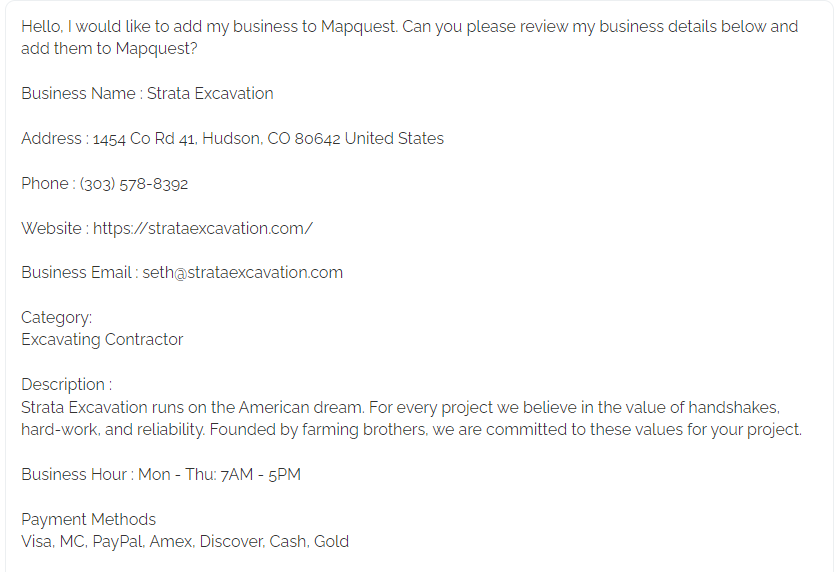The height and width of the screenshot is (572, 837).
Task: Click the address 1454 Co Rd 41
Action: tap(145, 139)
